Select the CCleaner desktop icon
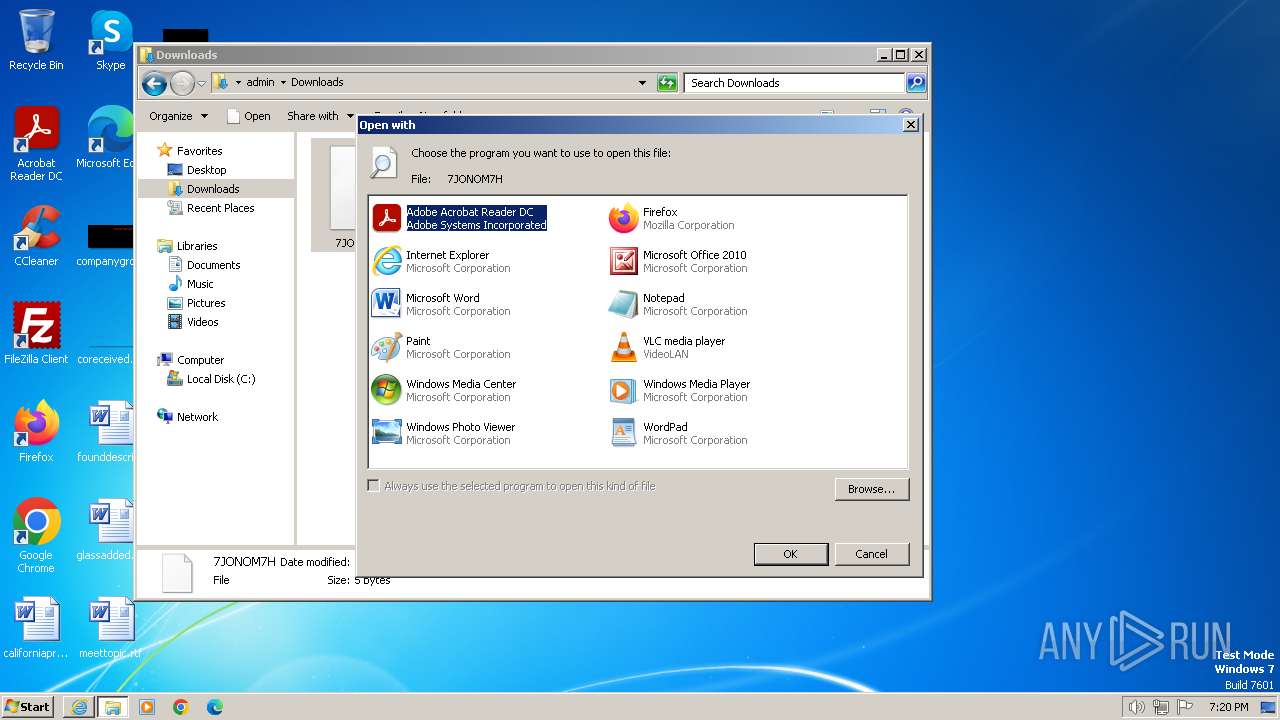The width and height of the screenshot is (1280, 720). click(x=36, y=236)
